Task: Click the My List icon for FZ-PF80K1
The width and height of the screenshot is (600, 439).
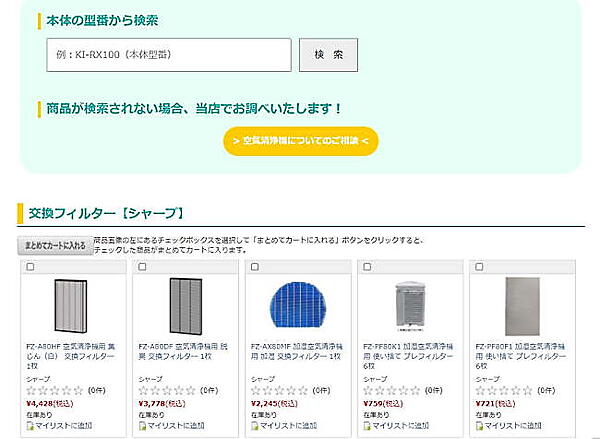Action: pos(367,426)
